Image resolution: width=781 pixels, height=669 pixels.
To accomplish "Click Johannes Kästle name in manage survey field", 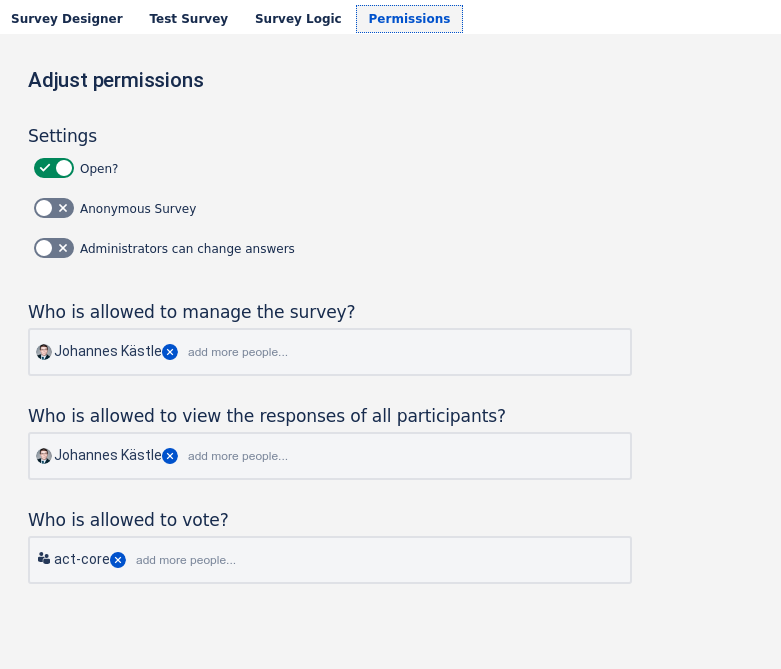I will (108, 351).
